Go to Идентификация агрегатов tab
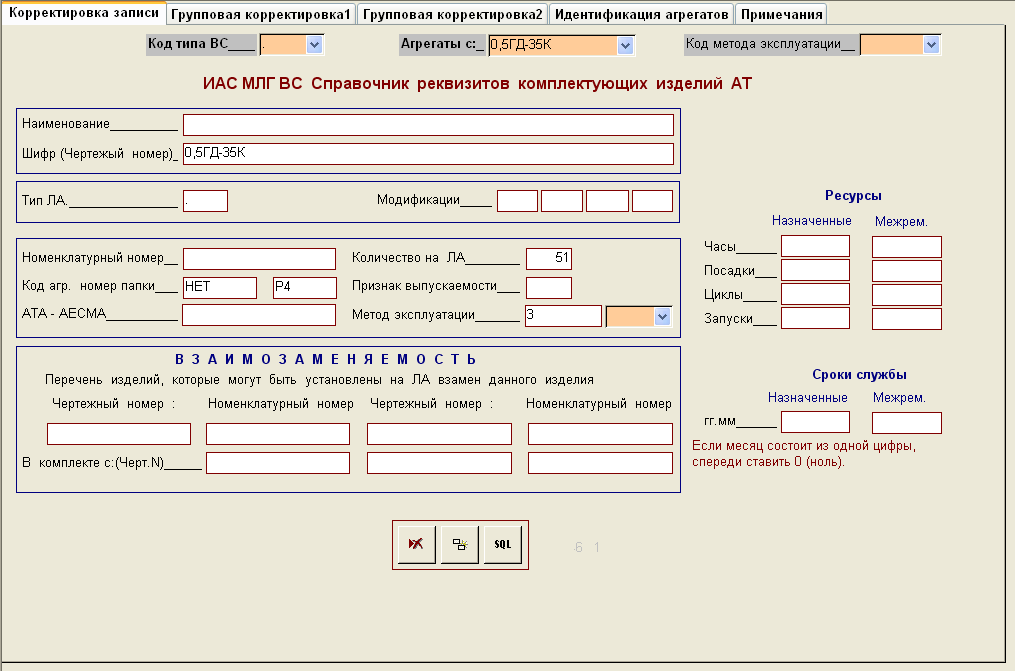Screen dimensions: 1015x671 click(641, 14)
